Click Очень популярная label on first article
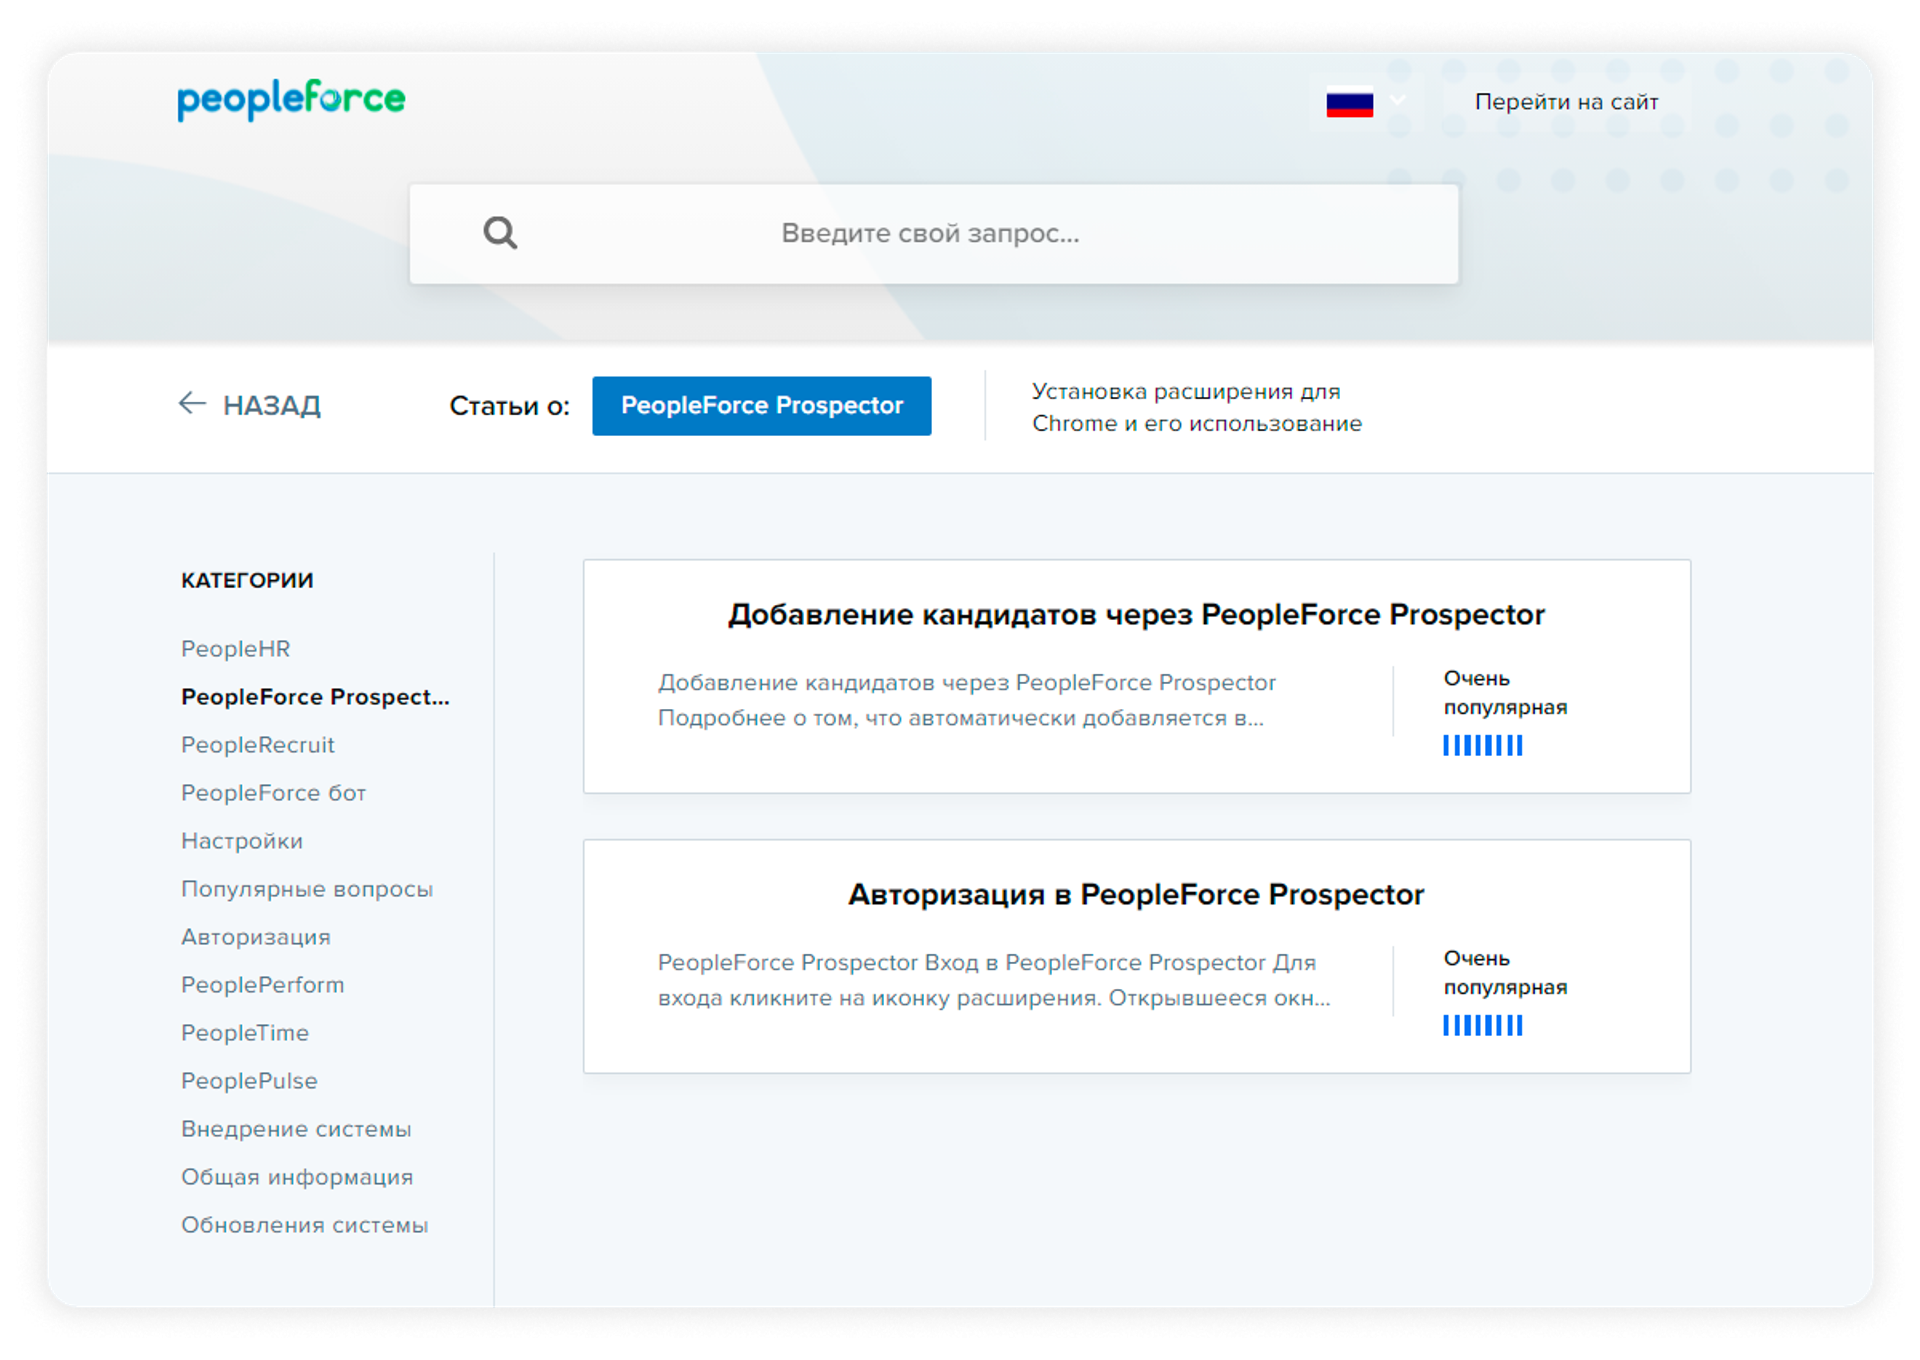The width and height of the screenshot is (1920, 1360). pyautogui.click(x=1505, y=693)
